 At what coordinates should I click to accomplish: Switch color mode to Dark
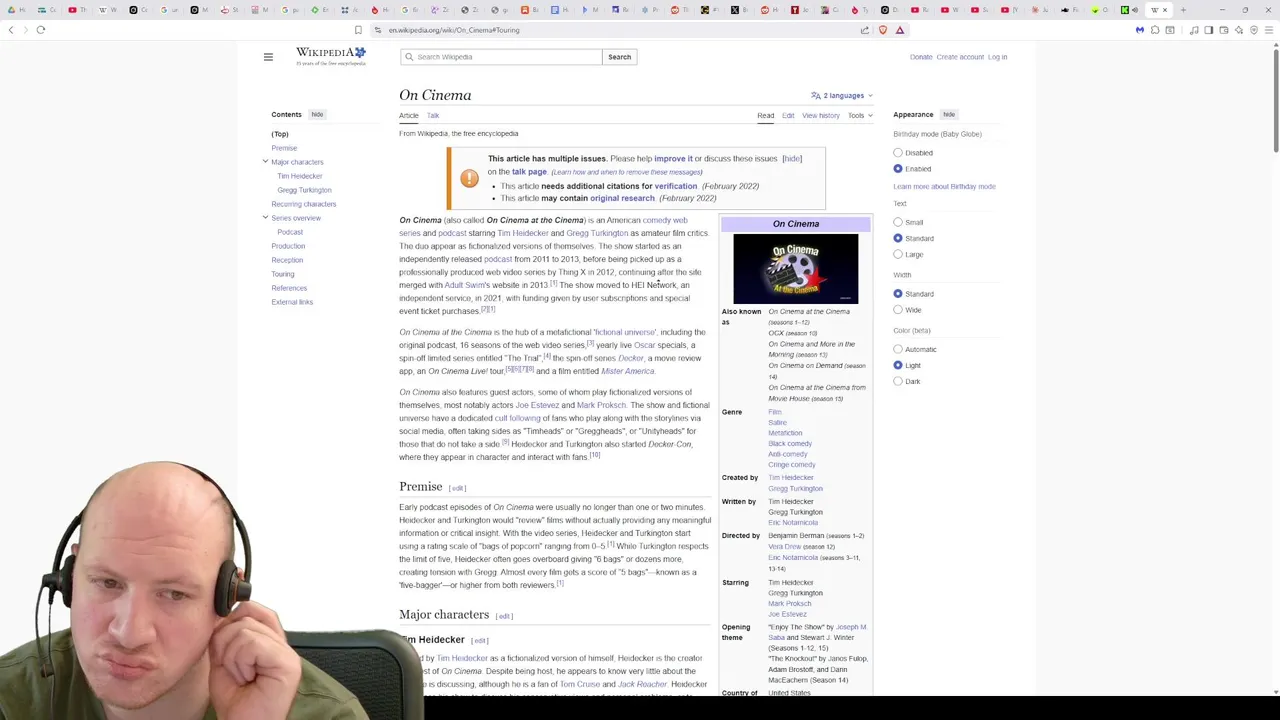pos(898,381)
